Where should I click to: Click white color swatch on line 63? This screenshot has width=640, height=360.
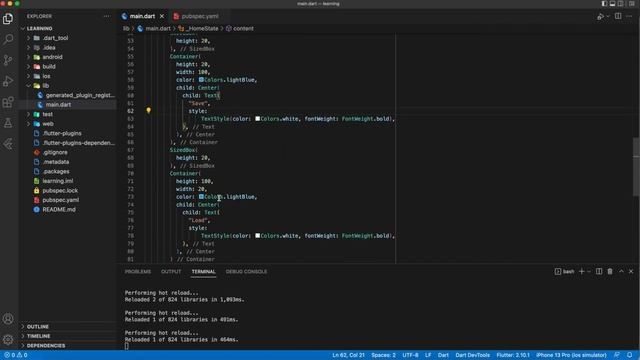(x=258, y=119)
